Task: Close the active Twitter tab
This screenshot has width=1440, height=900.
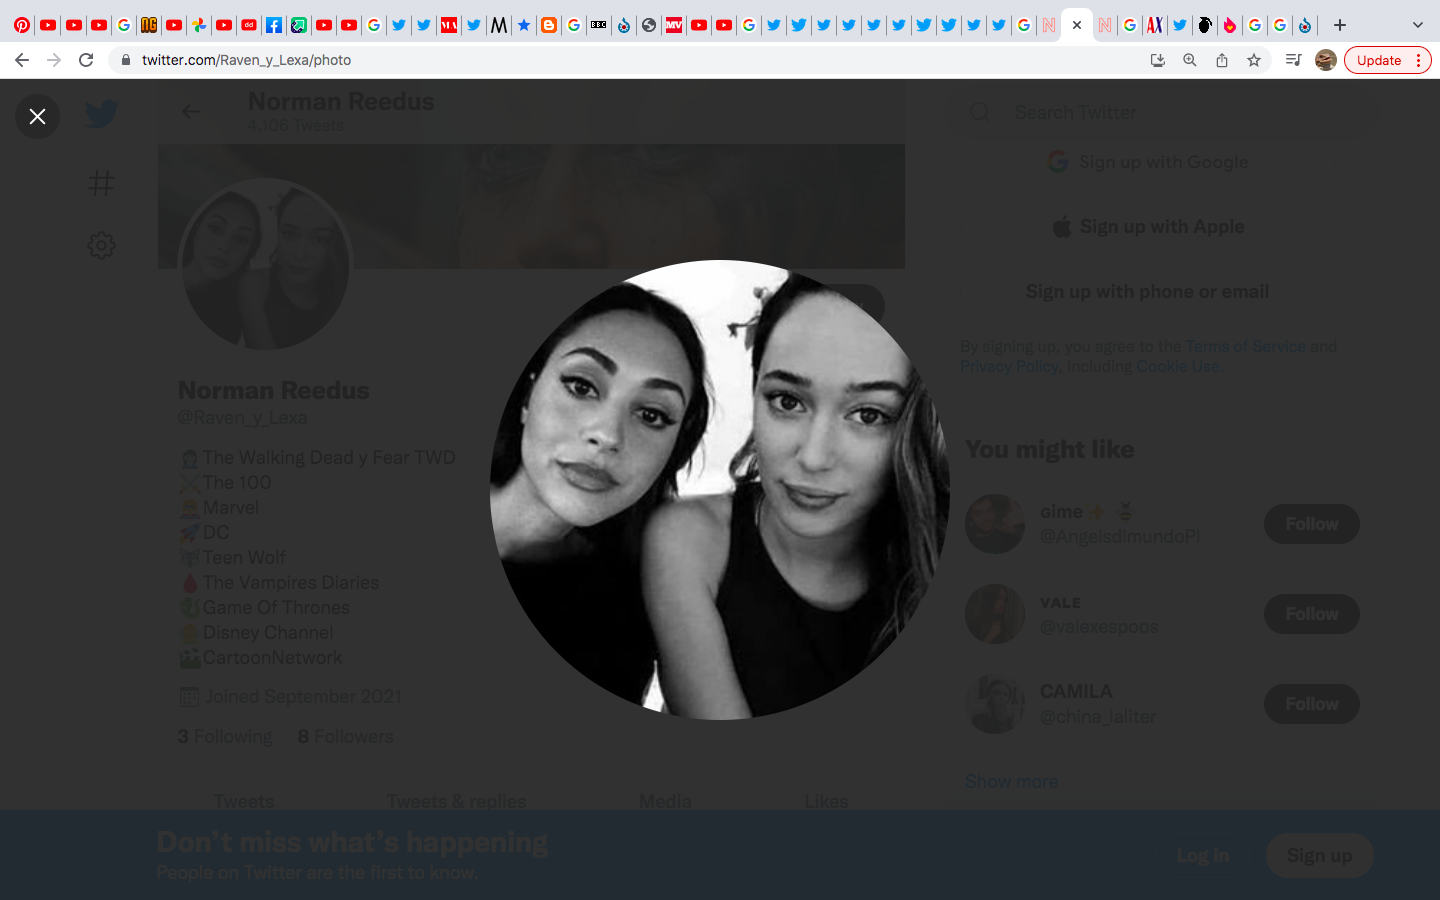Action: click(x=1077, y=25)
